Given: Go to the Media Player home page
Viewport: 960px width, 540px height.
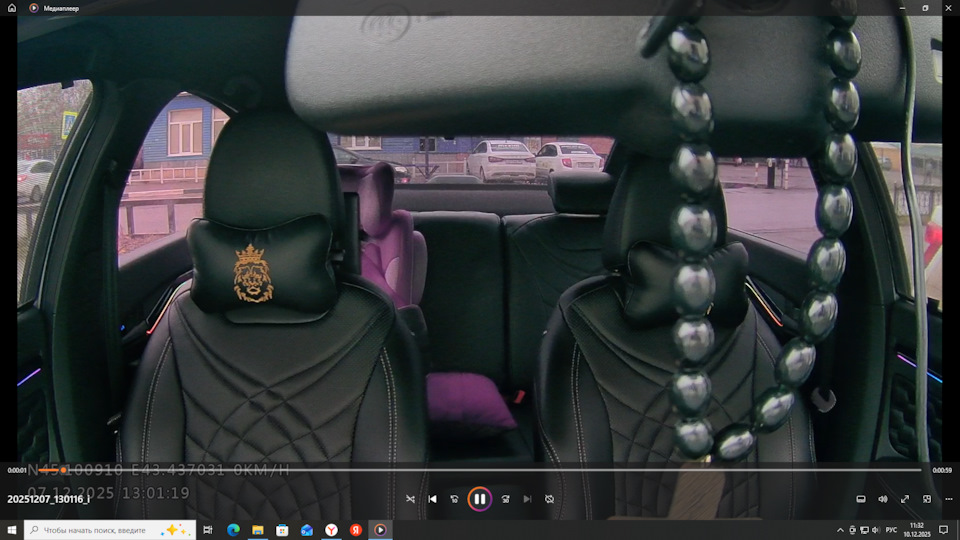Looking at the screenshot, I should tap(12, 8).
